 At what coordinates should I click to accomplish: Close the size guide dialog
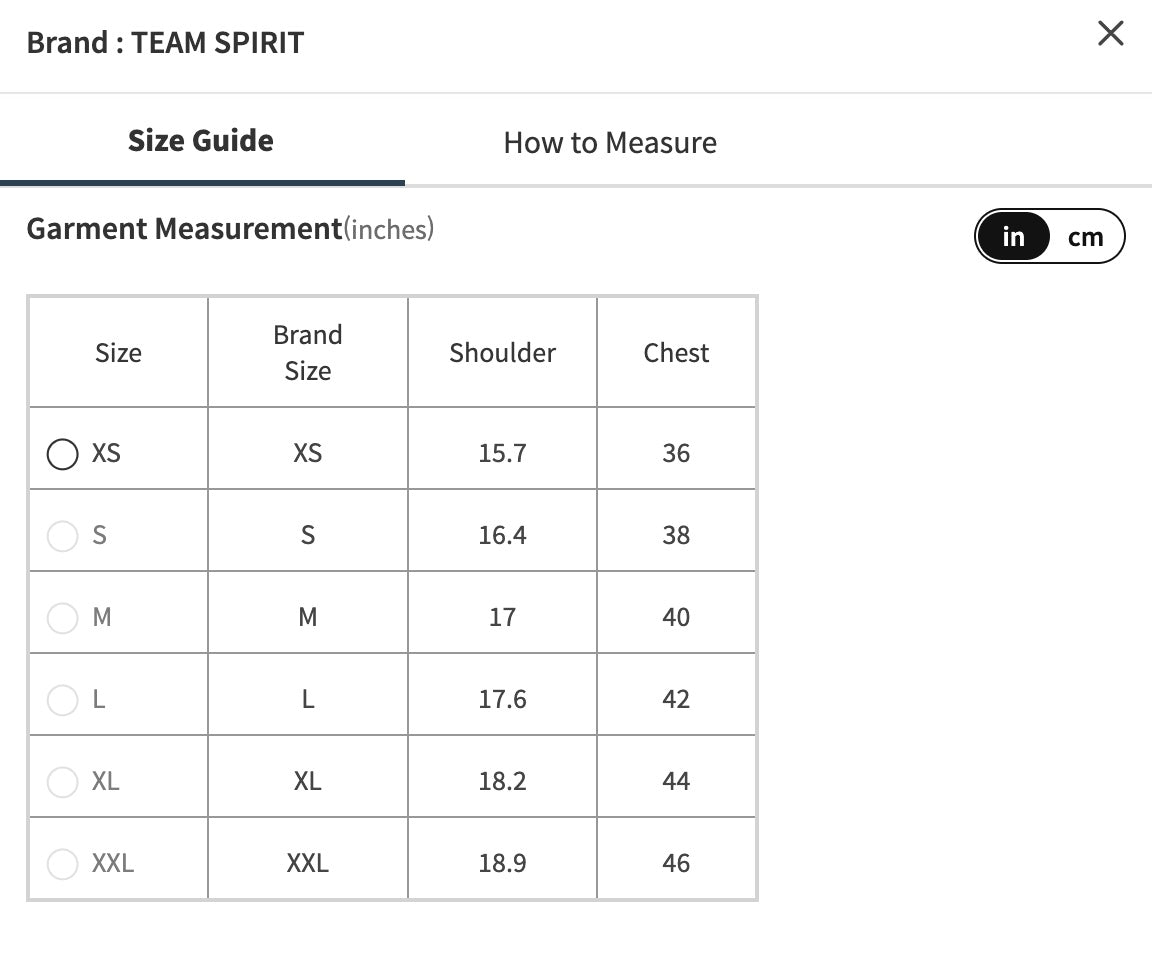[1110, 33]
